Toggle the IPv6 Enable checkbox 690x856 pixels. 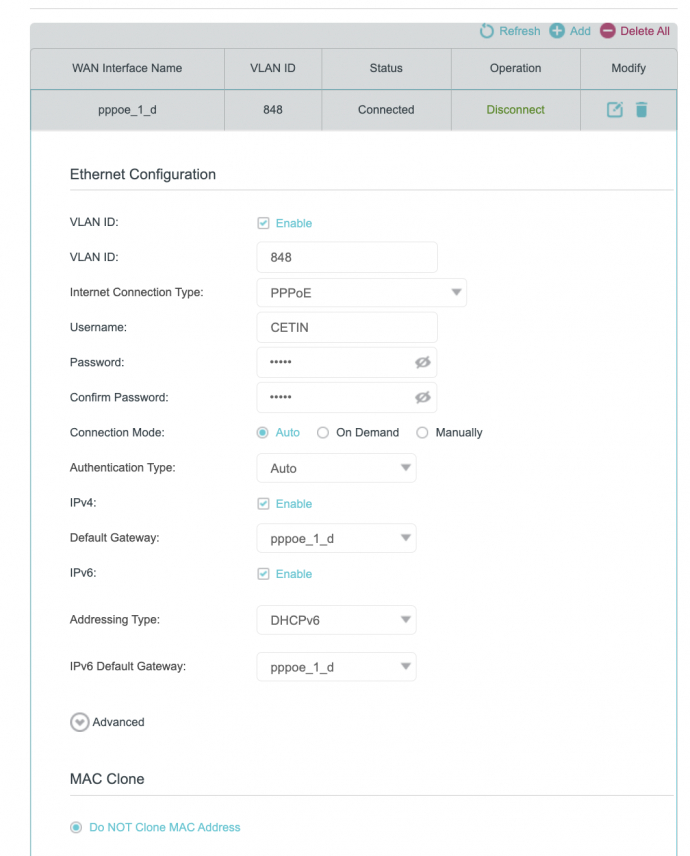[x=263, y=574]
